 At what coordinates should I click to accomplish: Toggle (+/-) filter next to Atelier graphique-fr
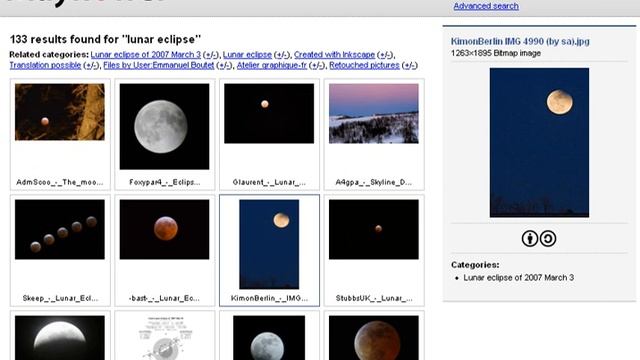(x=317, y=65)
